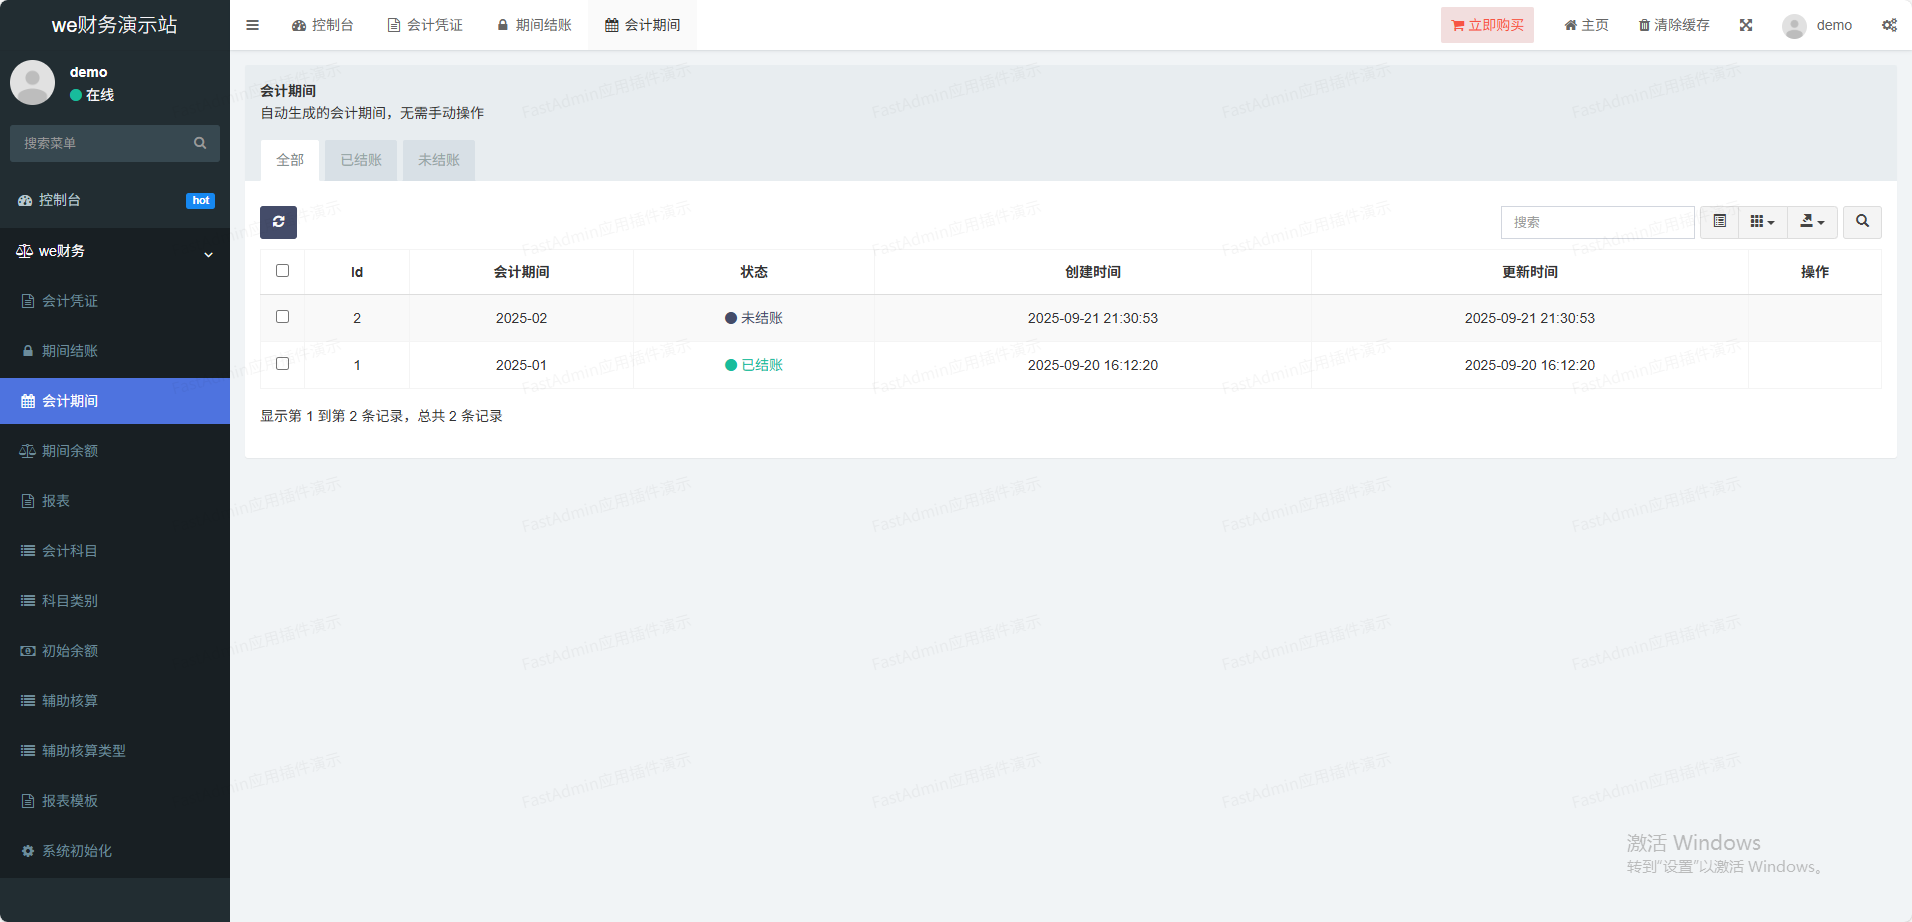Image resolution: width=1912 pixels, height=922 pixels.
Task: Click the magnifier advanced search button
Action: click(x=1862, y=222)
